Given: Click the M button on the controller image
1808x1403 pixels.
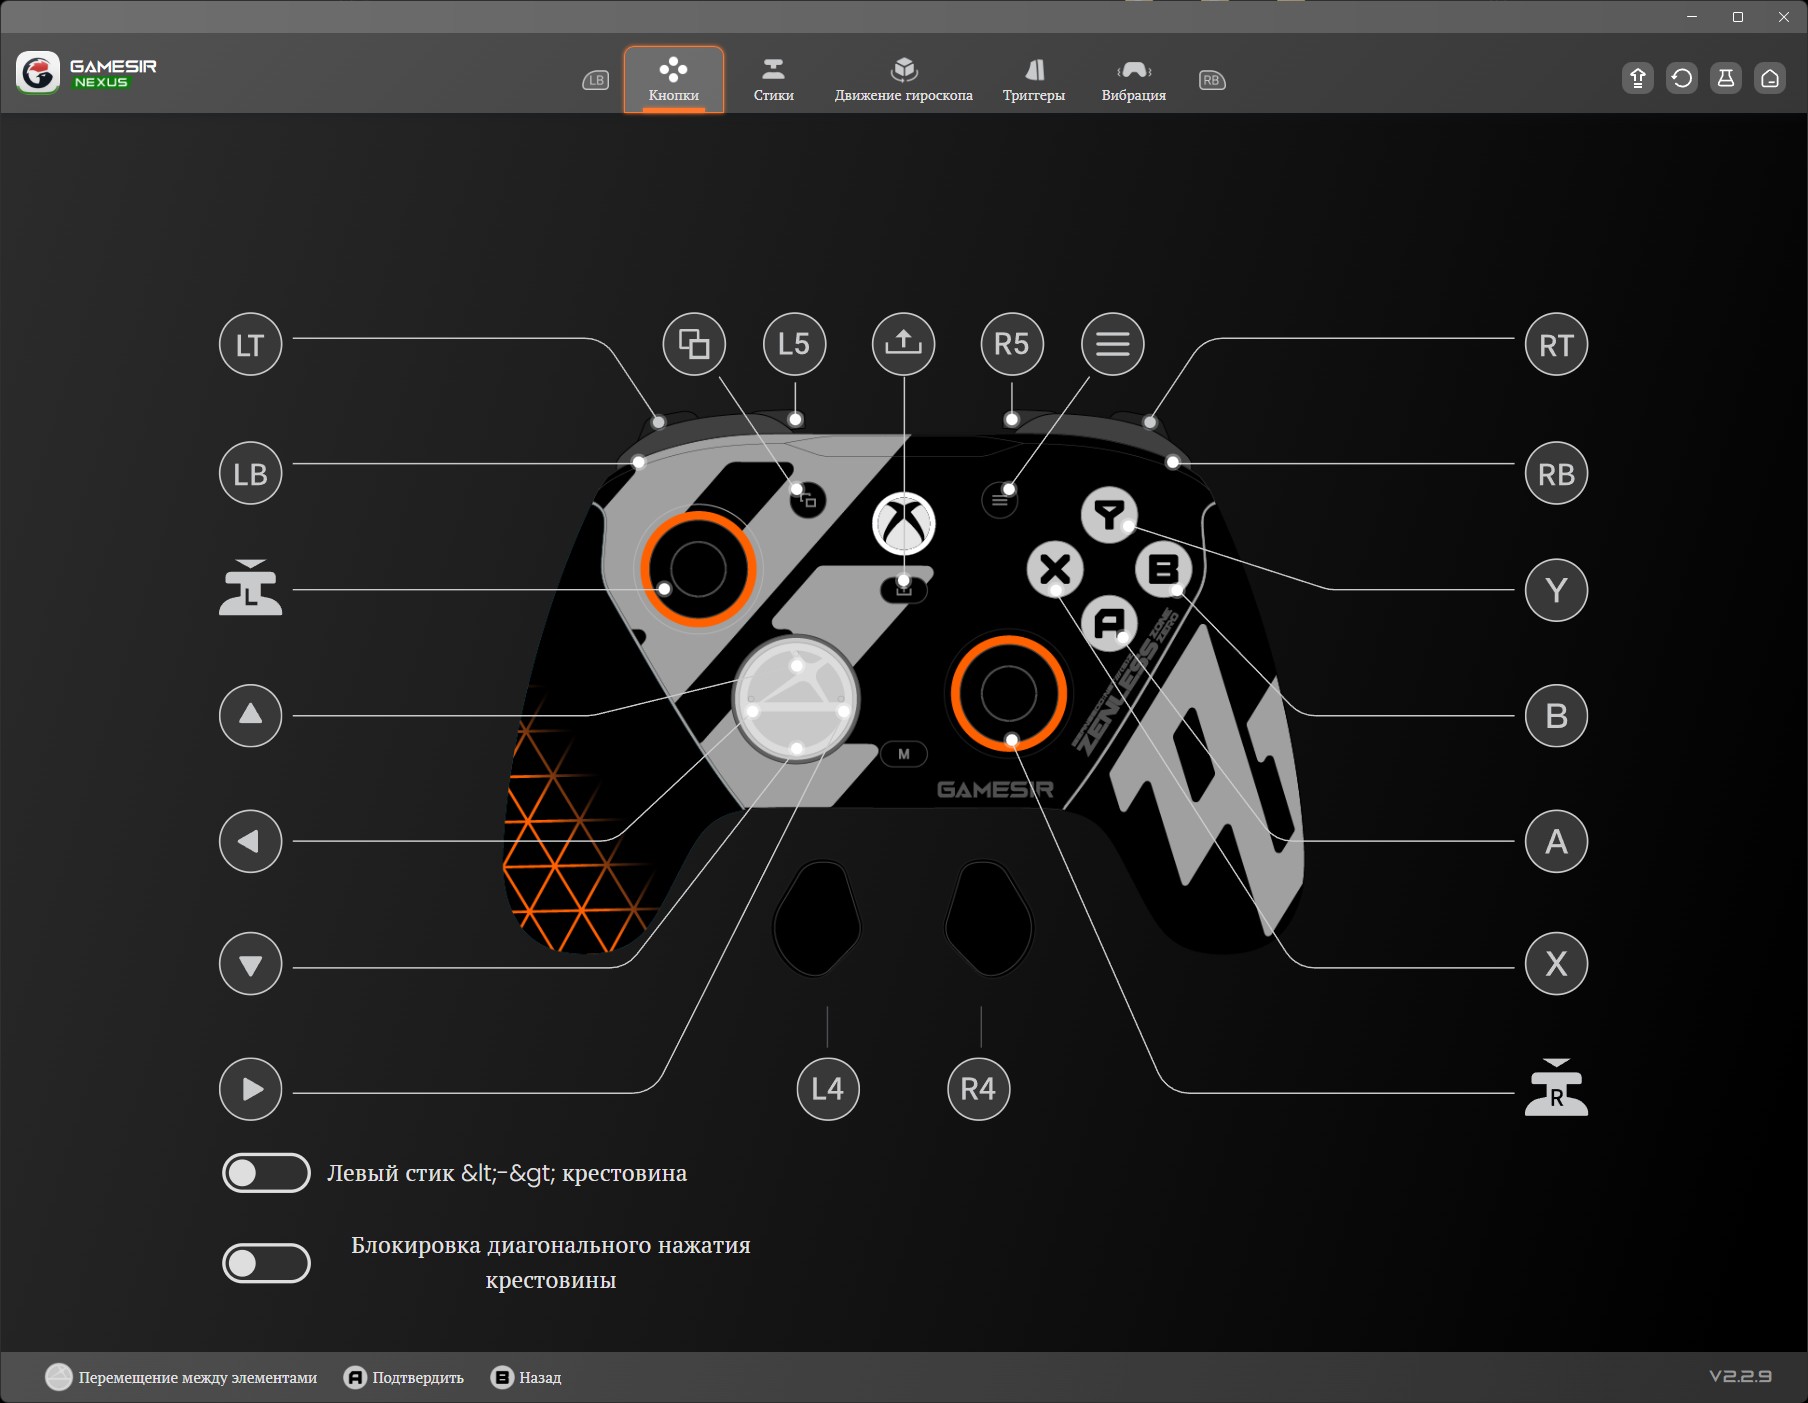Looking at the screenshot, I should point(904,754).
